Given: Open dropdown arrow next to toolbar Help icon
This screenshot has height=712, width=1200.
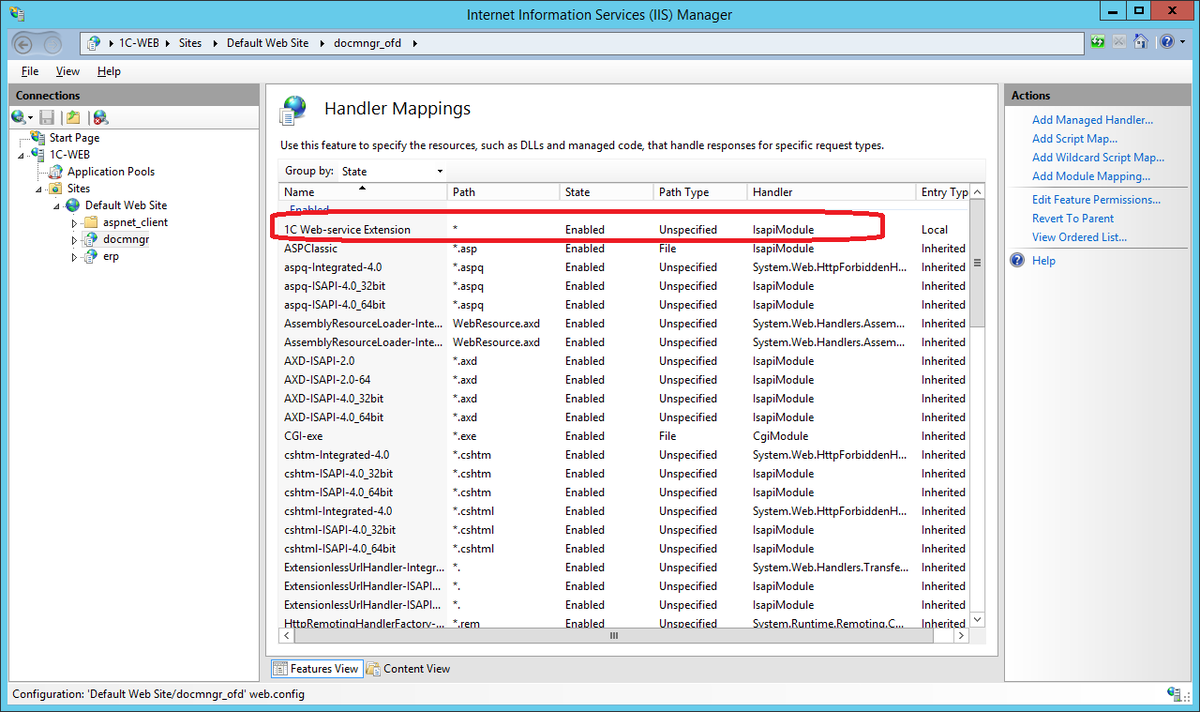Looking at the screenshot, I should (x=1180, y=43).
